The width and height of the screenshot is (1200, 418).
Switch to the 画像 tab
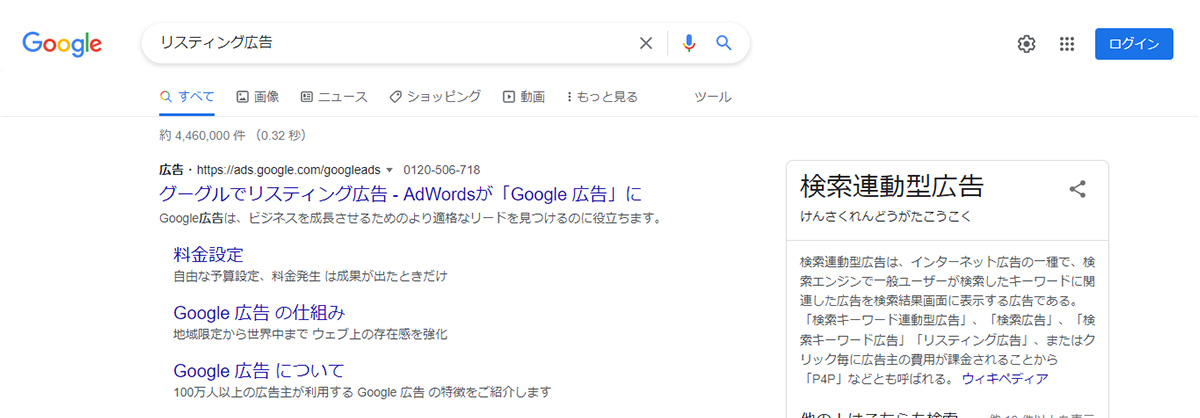[x=257, y=97]
